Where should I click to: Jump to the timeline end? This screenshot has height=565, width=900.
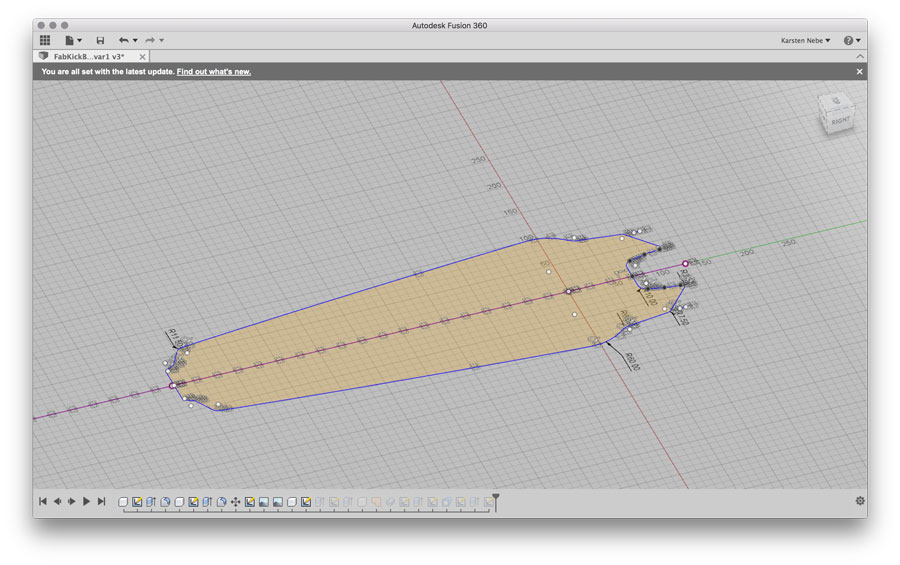coord(102,501)
